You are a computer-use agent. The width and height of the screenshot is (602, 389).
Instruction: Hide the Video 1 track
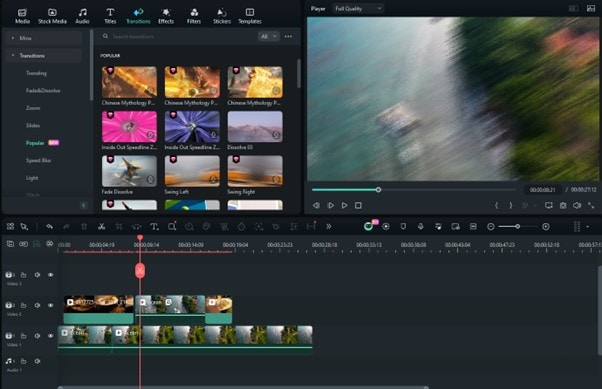tap(50, 336)
